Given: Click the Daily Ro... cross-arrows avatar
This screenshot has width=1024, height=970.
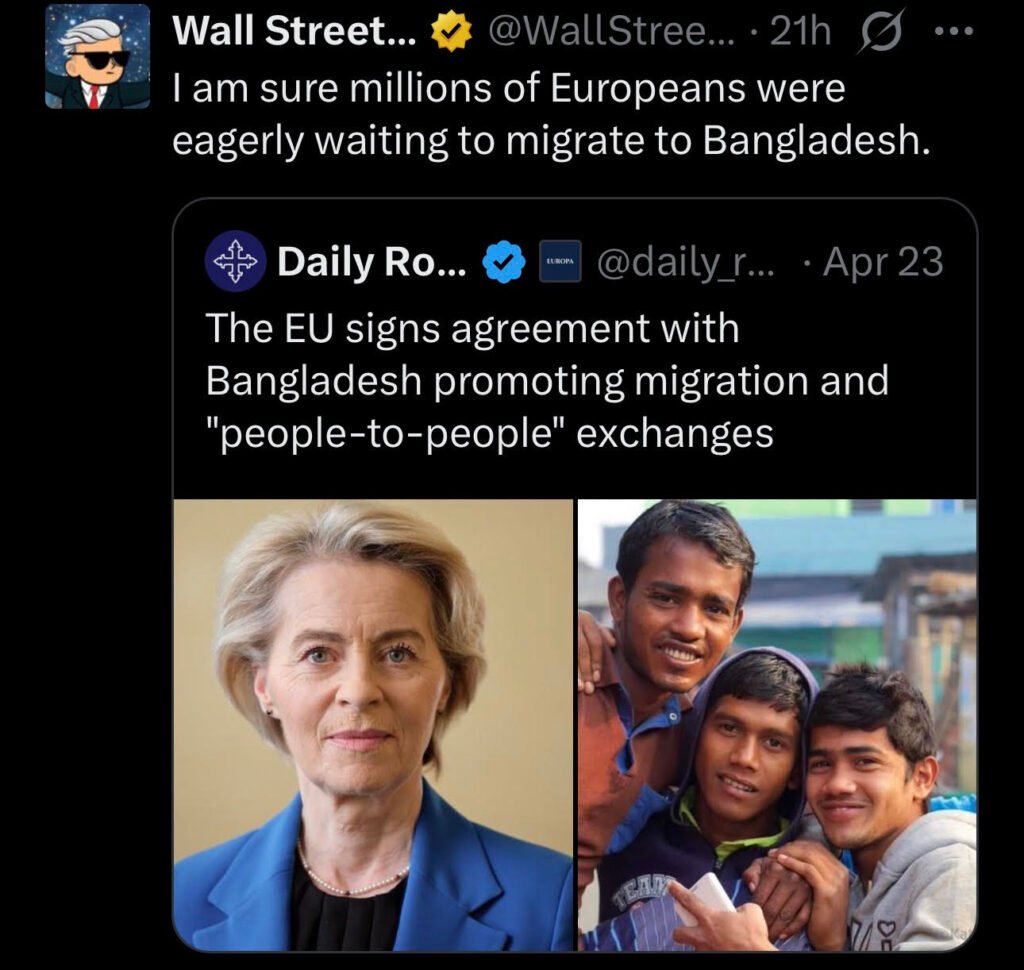Looking at the screenshot, I should click(x=235, y=262).
